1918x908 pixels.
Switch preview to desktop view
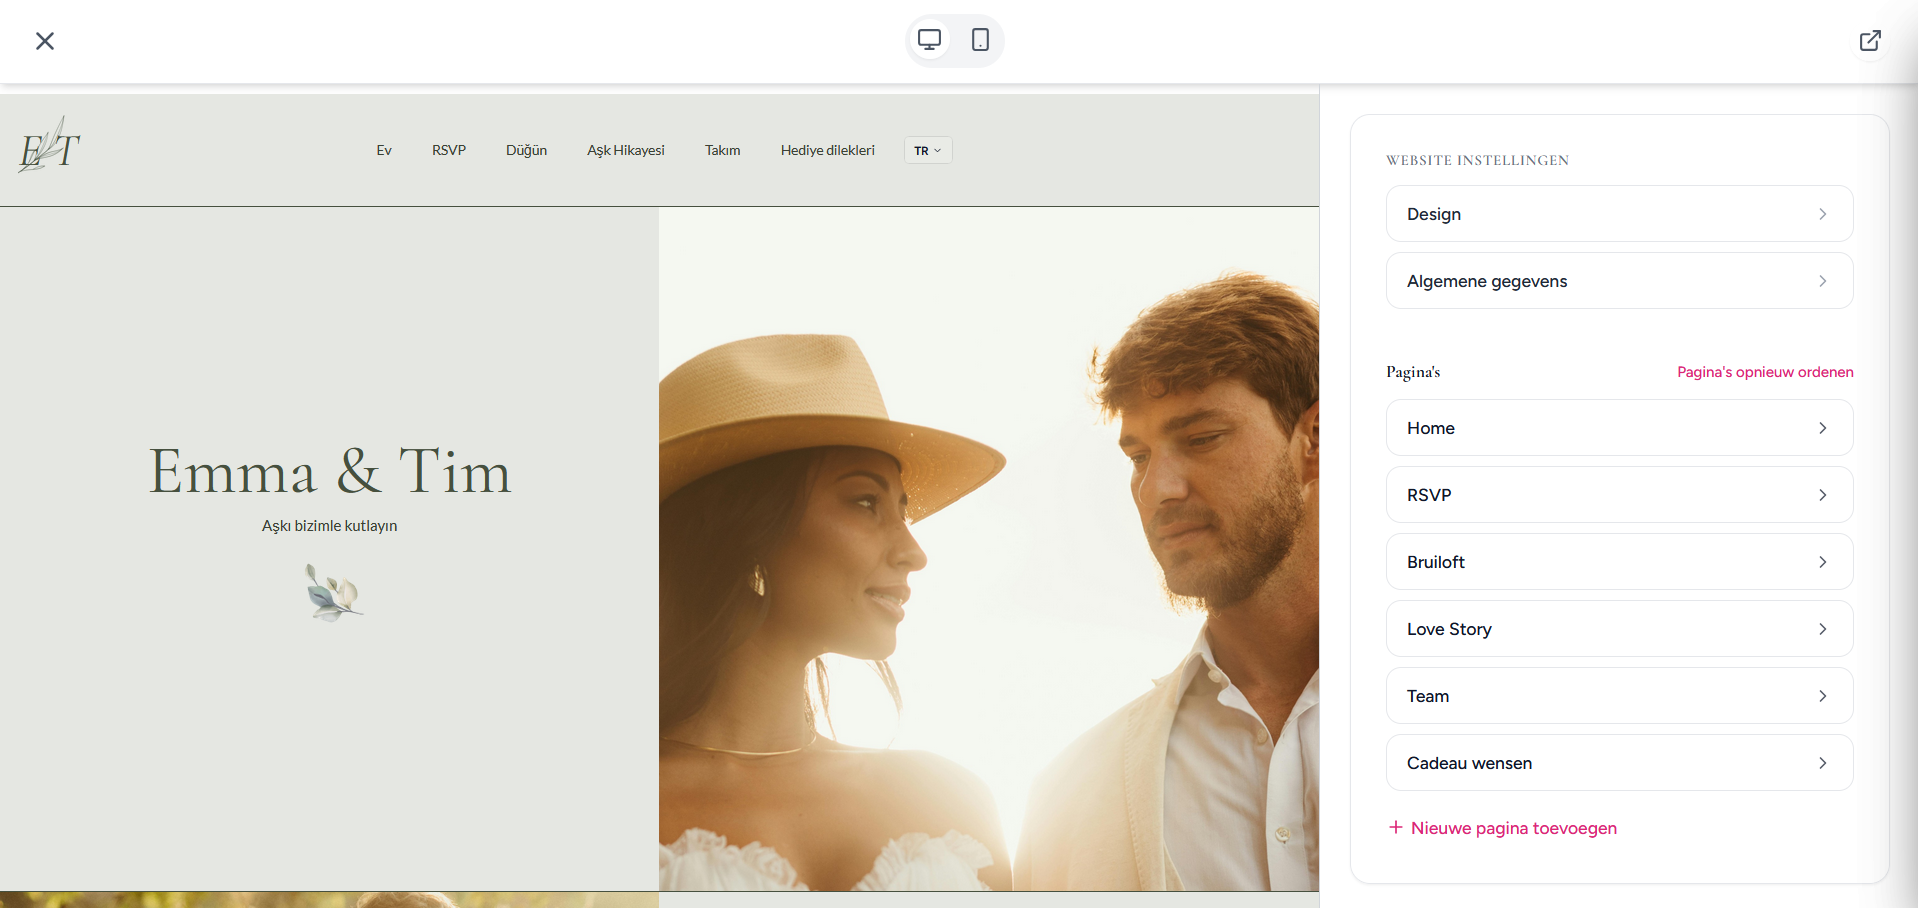tap(930, 40)
